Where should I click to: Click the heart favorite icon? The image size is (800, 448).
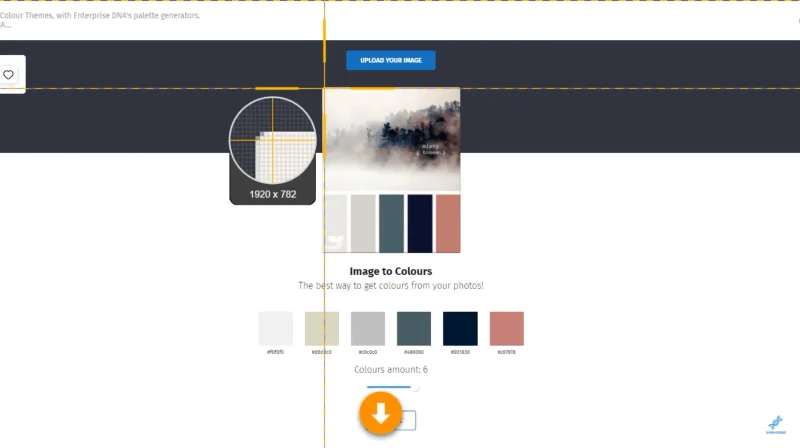(x=8, y=74)
